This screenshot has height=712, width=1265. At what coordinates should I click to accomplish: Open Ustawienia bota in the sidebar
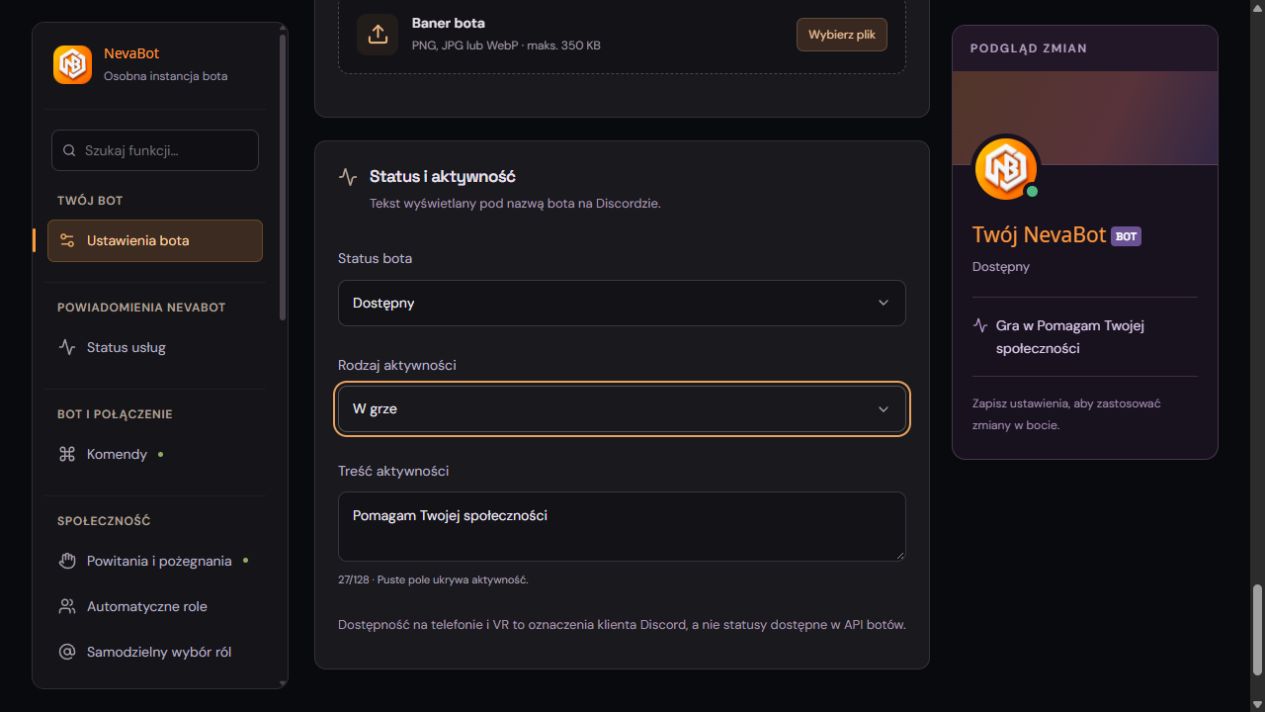[x=155, y=241]
